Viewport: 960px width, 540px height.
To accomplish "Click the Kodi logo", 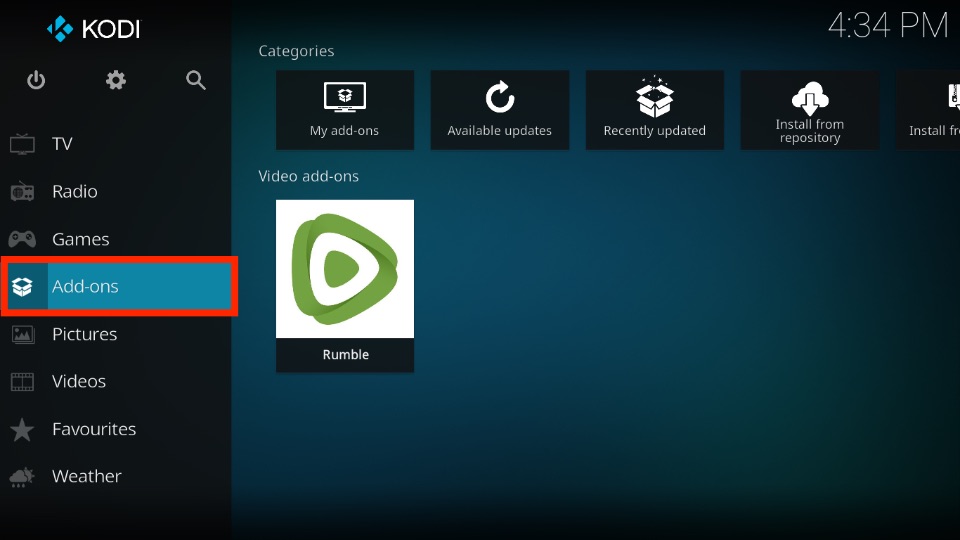I will coord(94,29).
